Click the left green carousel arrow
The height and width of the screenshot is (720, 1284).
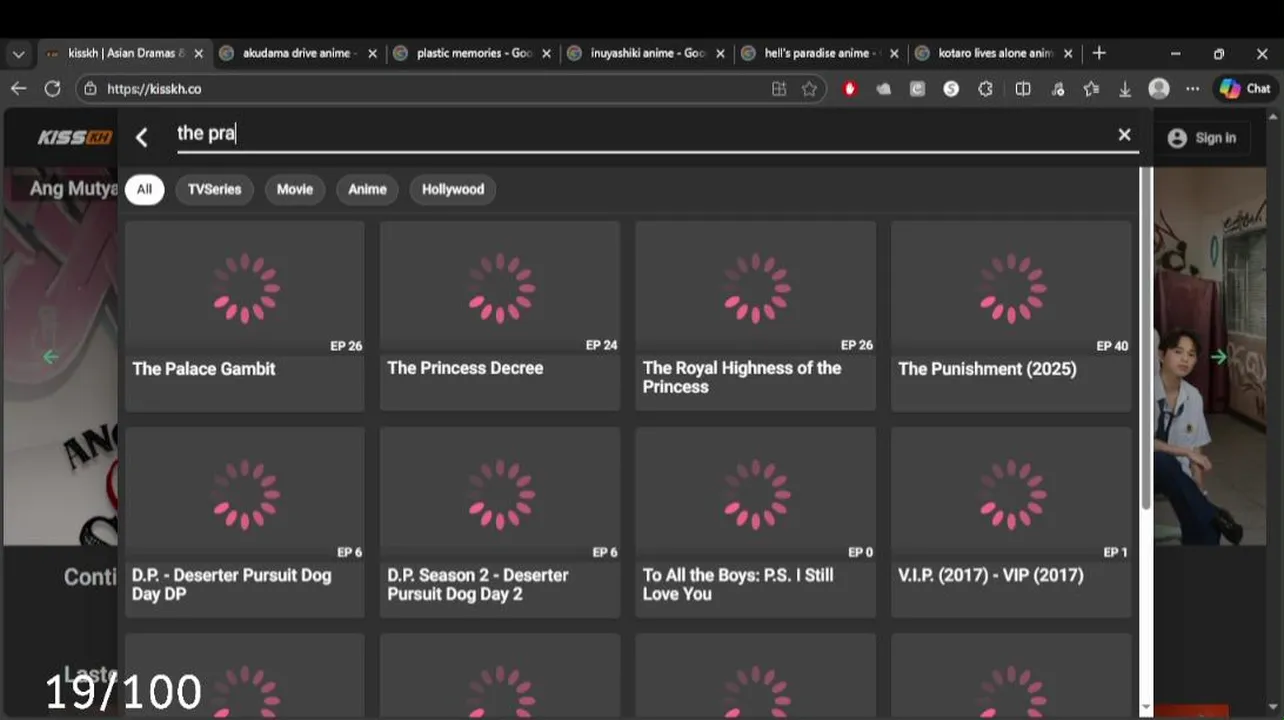50,357
